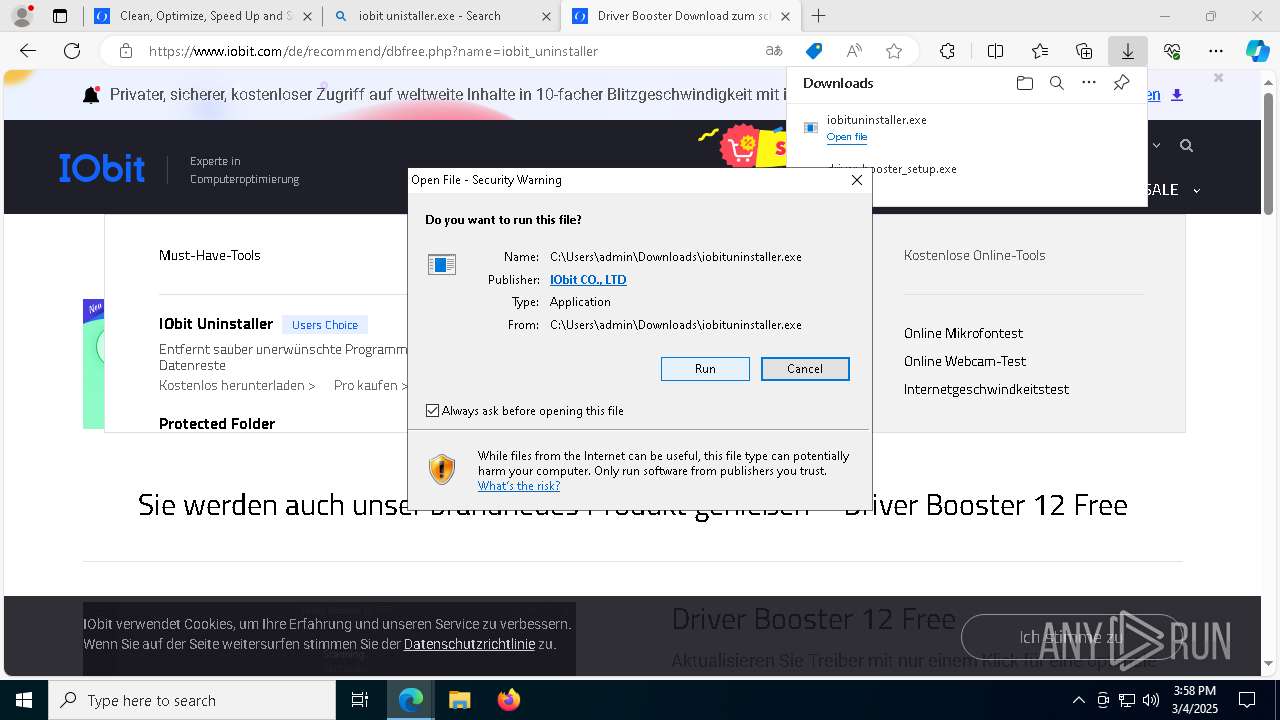Click Run in the Security Warning dialog

(705, 369)
